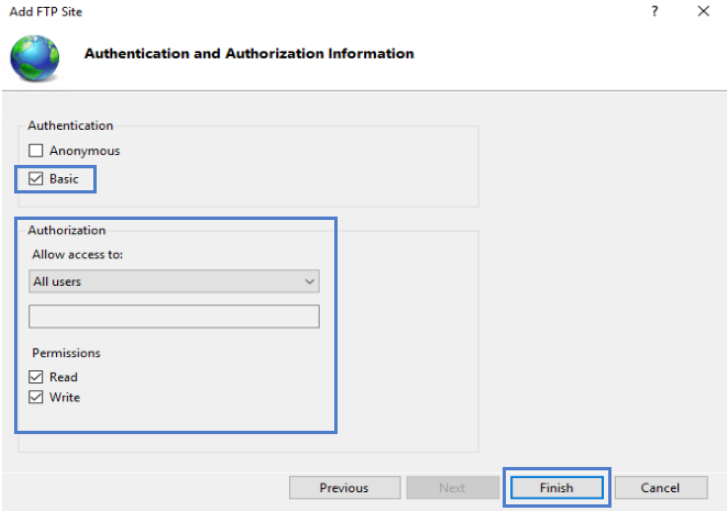Click the 'Authorization' group label

coord(67,230)
